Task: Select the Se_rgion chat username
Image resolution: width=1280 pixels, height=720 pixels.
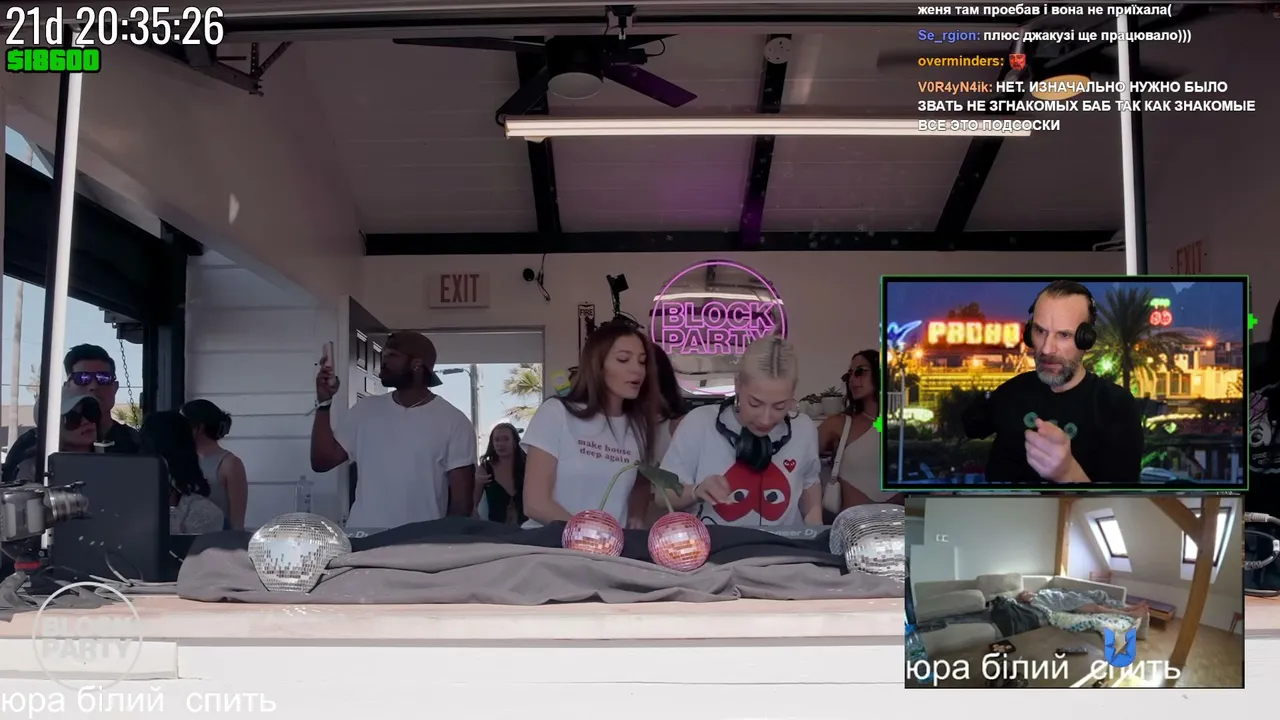Action: click(948, 35)
